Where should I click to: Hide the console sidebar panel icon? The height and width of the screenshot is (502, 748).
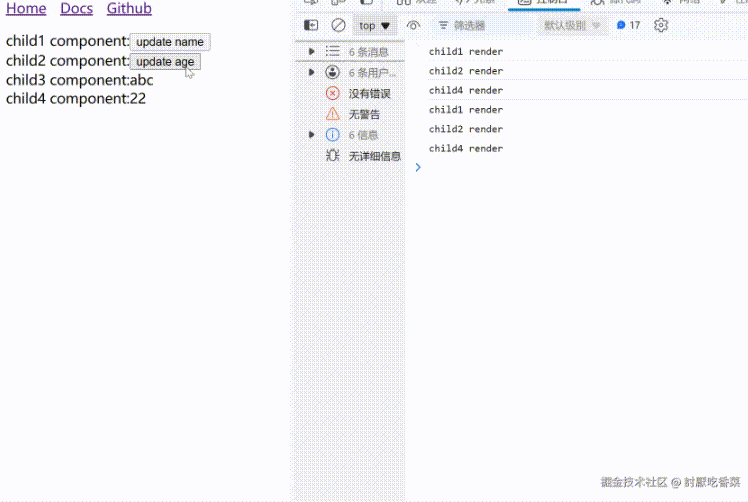[x=311, y=25]
